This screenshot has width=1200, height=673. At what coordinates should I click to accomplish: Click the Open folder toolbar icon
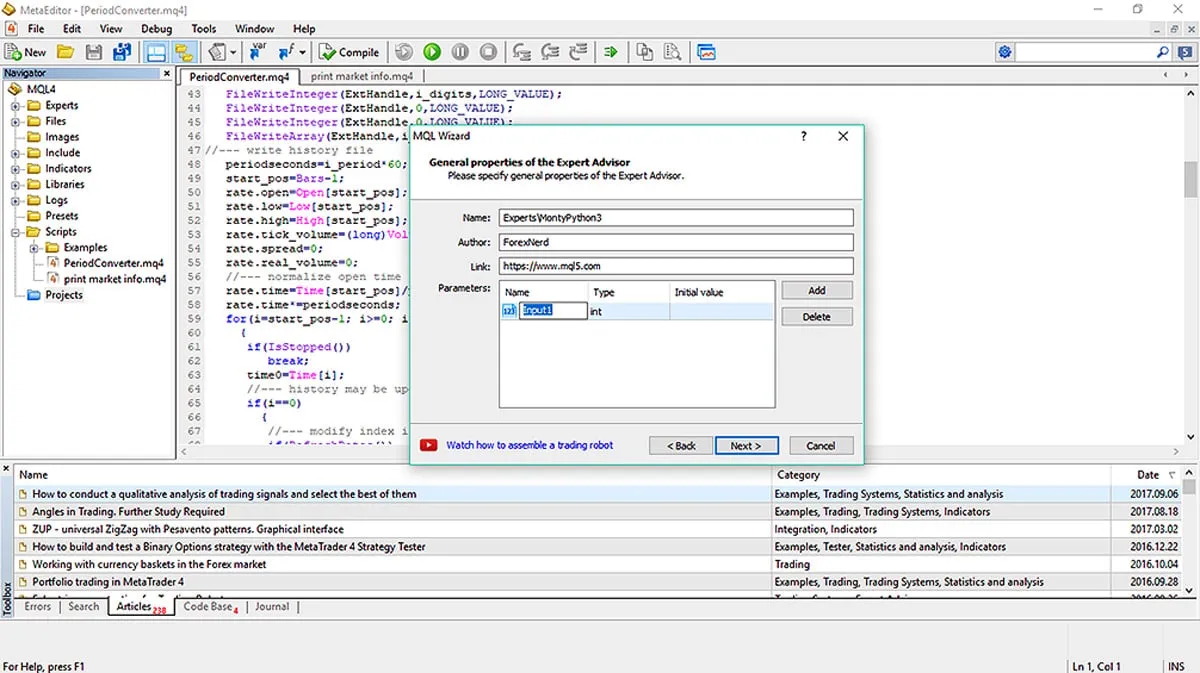coord(65,52)
